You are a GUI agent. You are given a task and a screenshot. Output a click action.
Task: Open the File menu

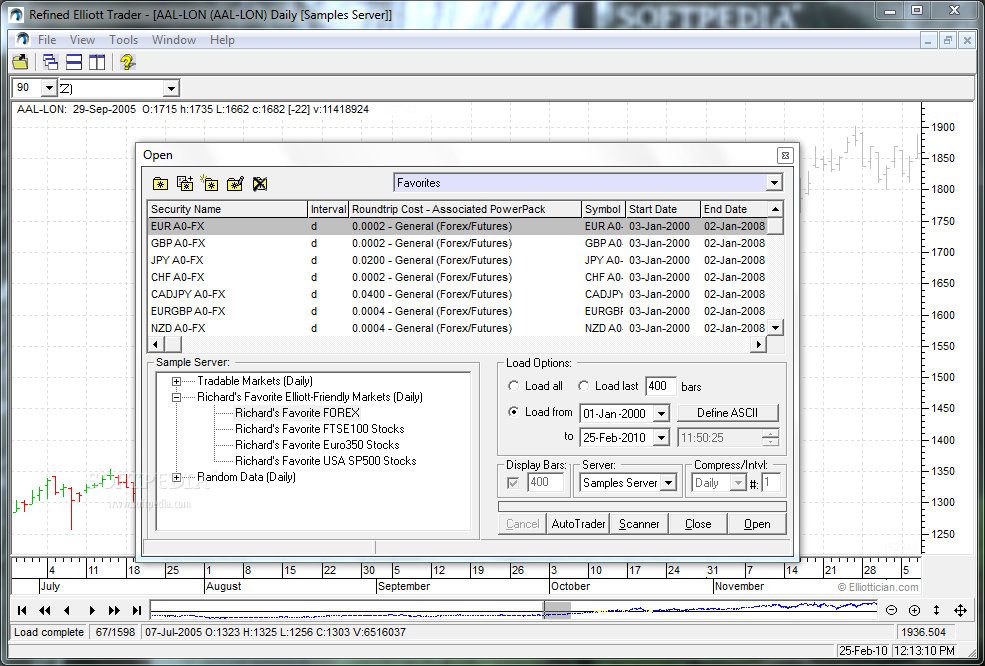pyautogui.click(x=47, y=40)
